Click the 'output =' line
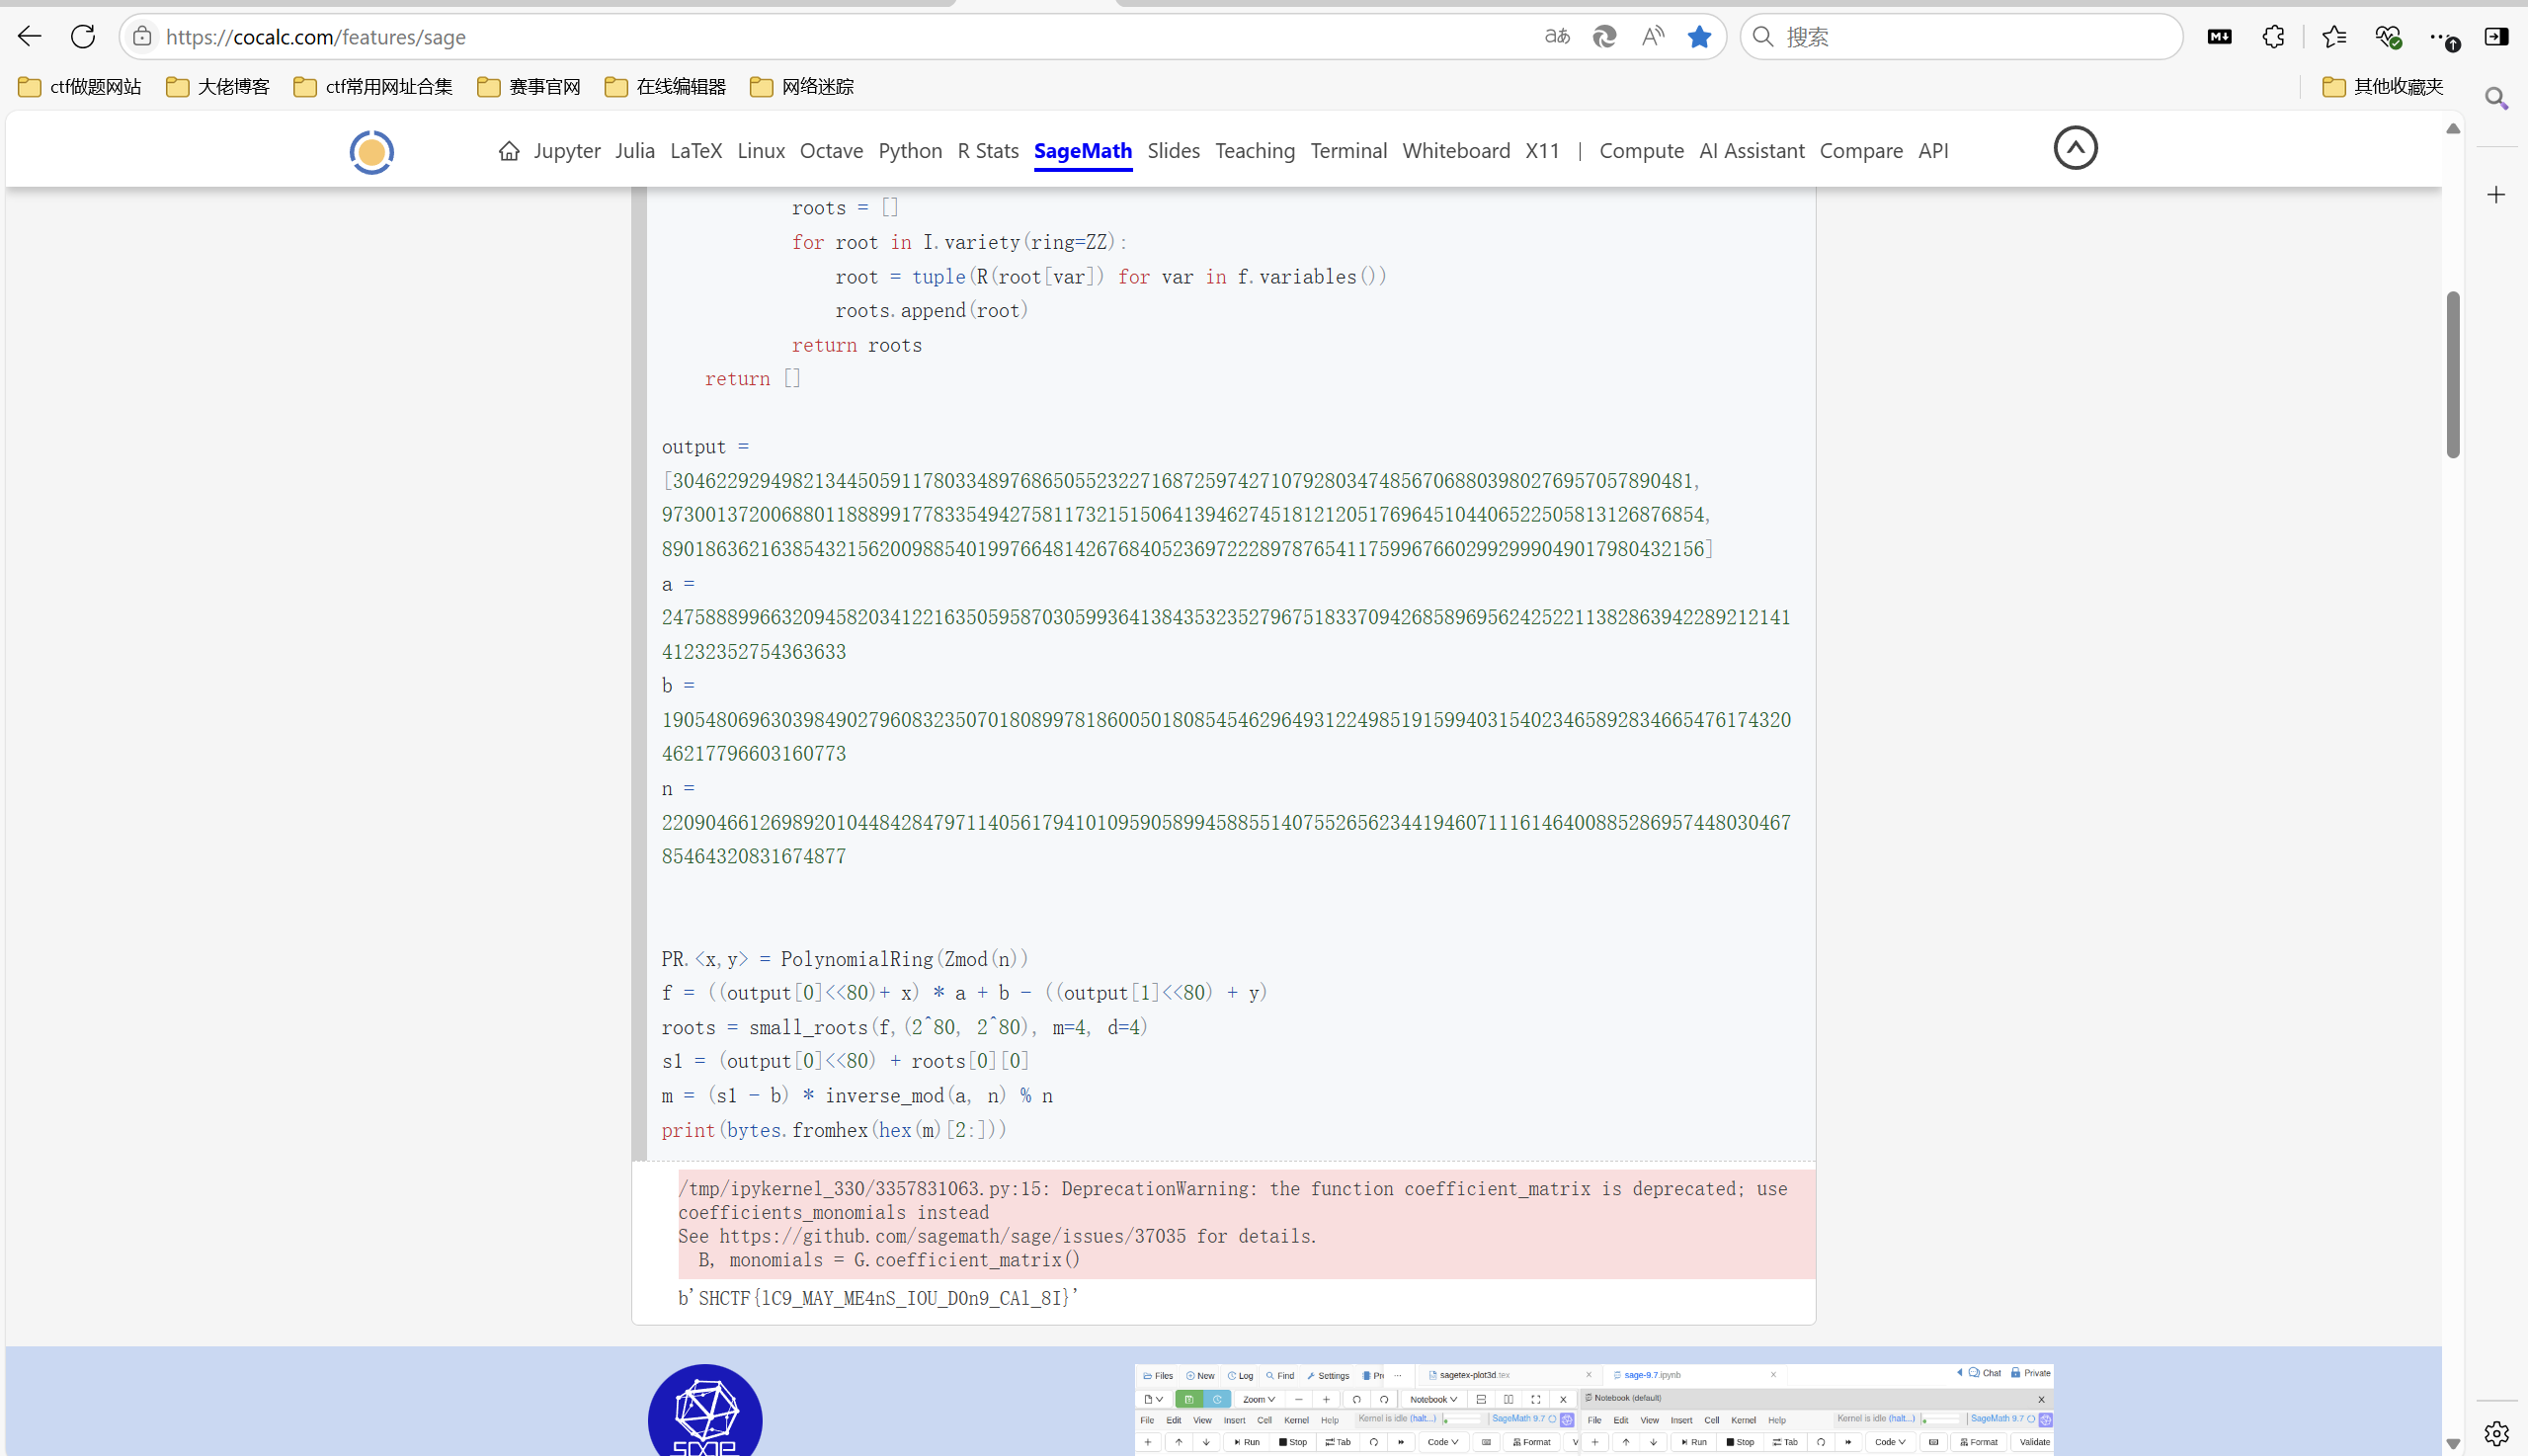Viewport: 2528px width, 1456px height. click(706, 447)
